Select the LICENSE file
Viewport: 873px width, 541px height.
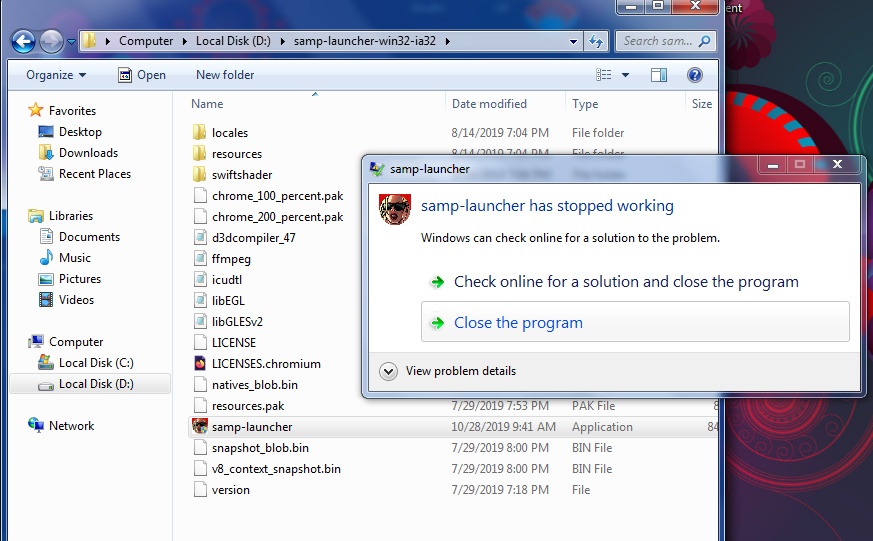234,343
